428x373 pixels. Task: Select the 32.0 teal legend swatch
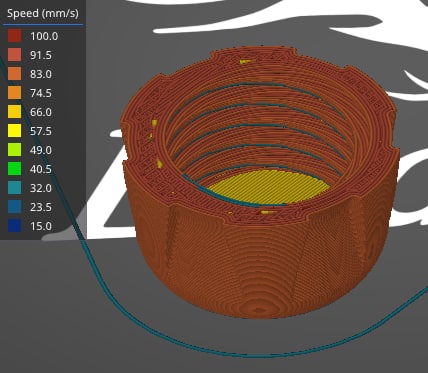pos(15,188)
